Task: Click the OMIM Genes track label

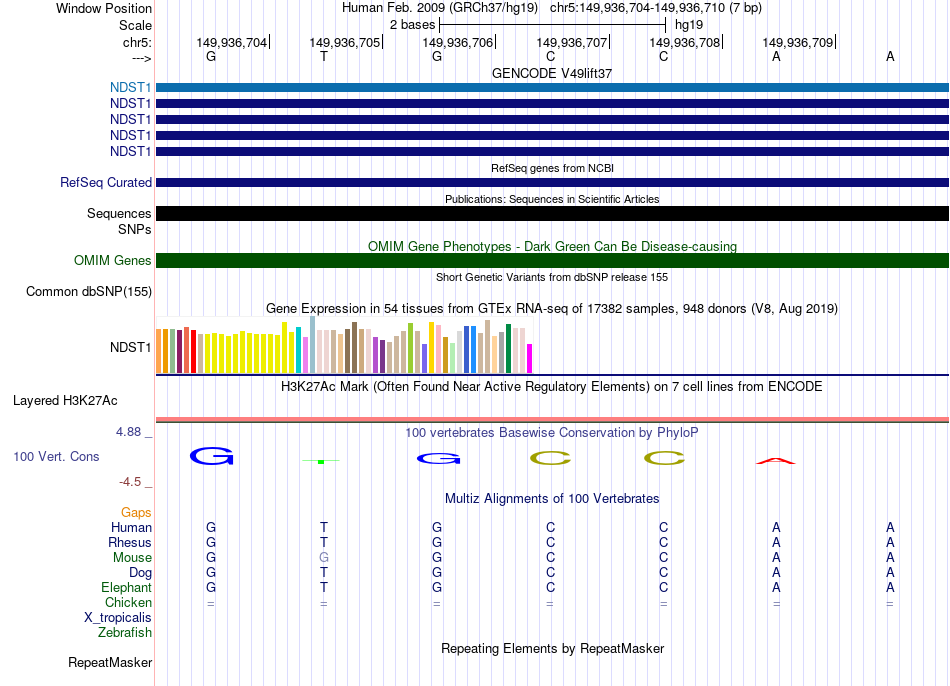Action: click(113, 261)
